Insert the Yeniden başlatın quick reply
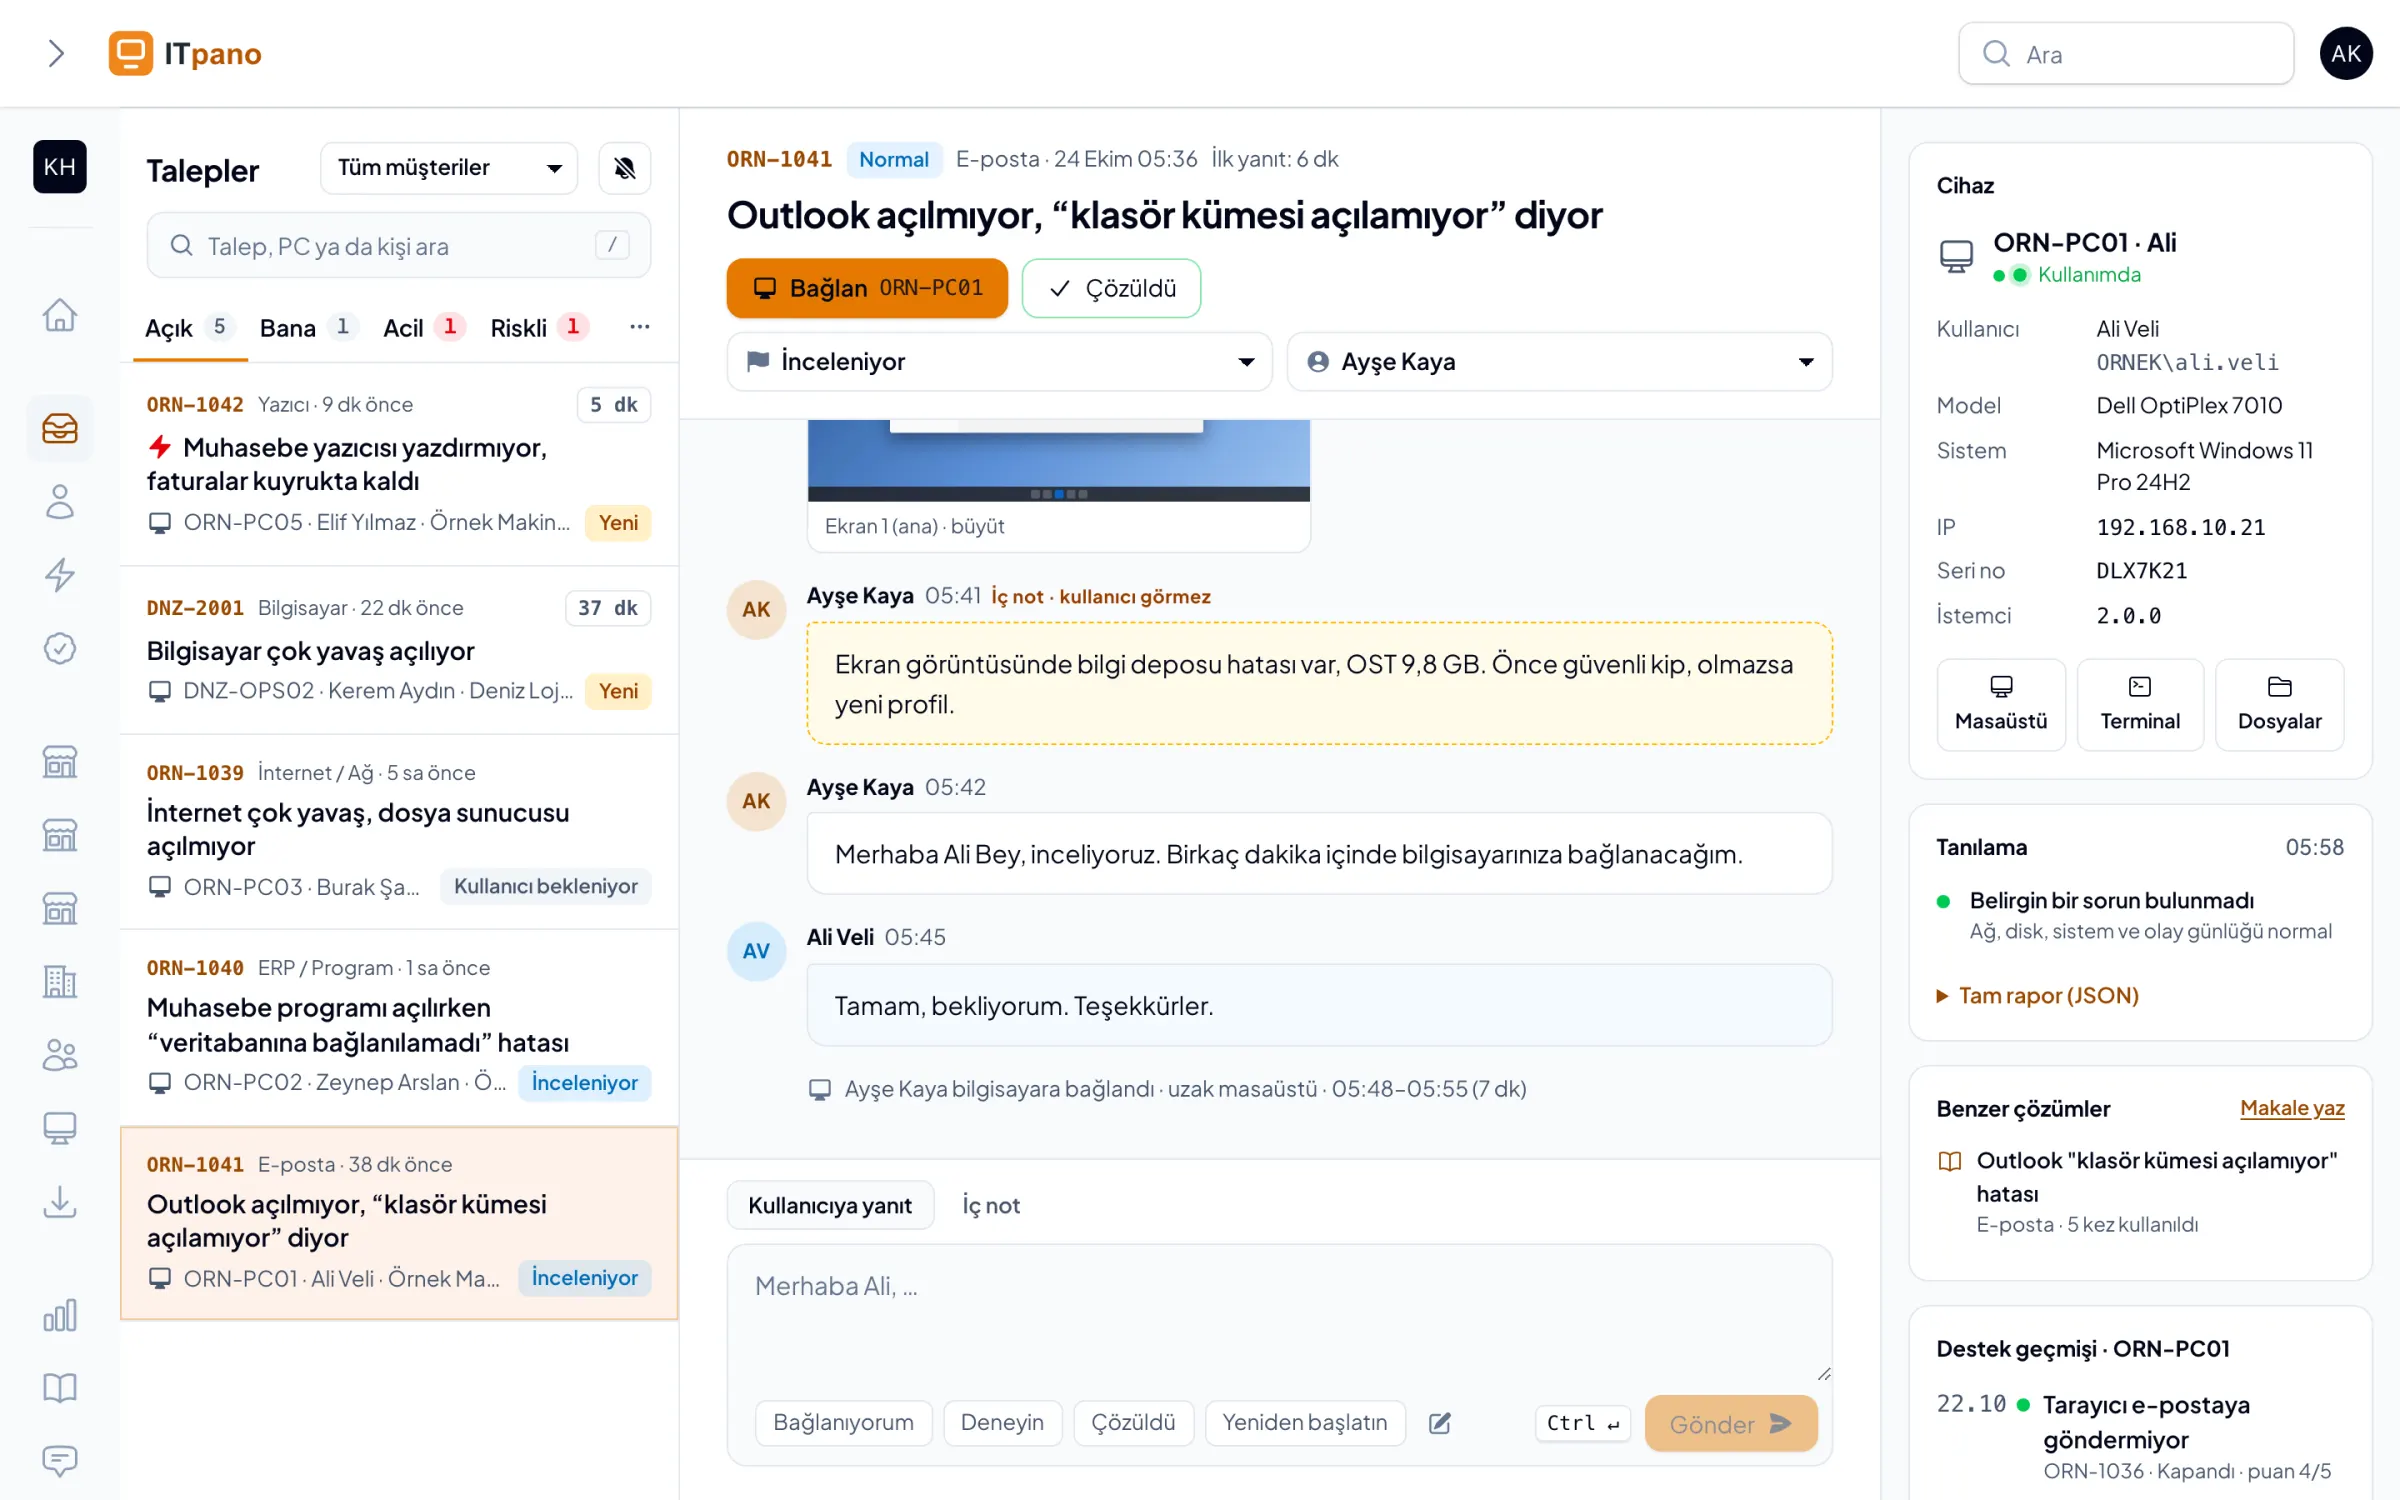Viewport: 2400px width, 1500px height. click(1304, 1423)
